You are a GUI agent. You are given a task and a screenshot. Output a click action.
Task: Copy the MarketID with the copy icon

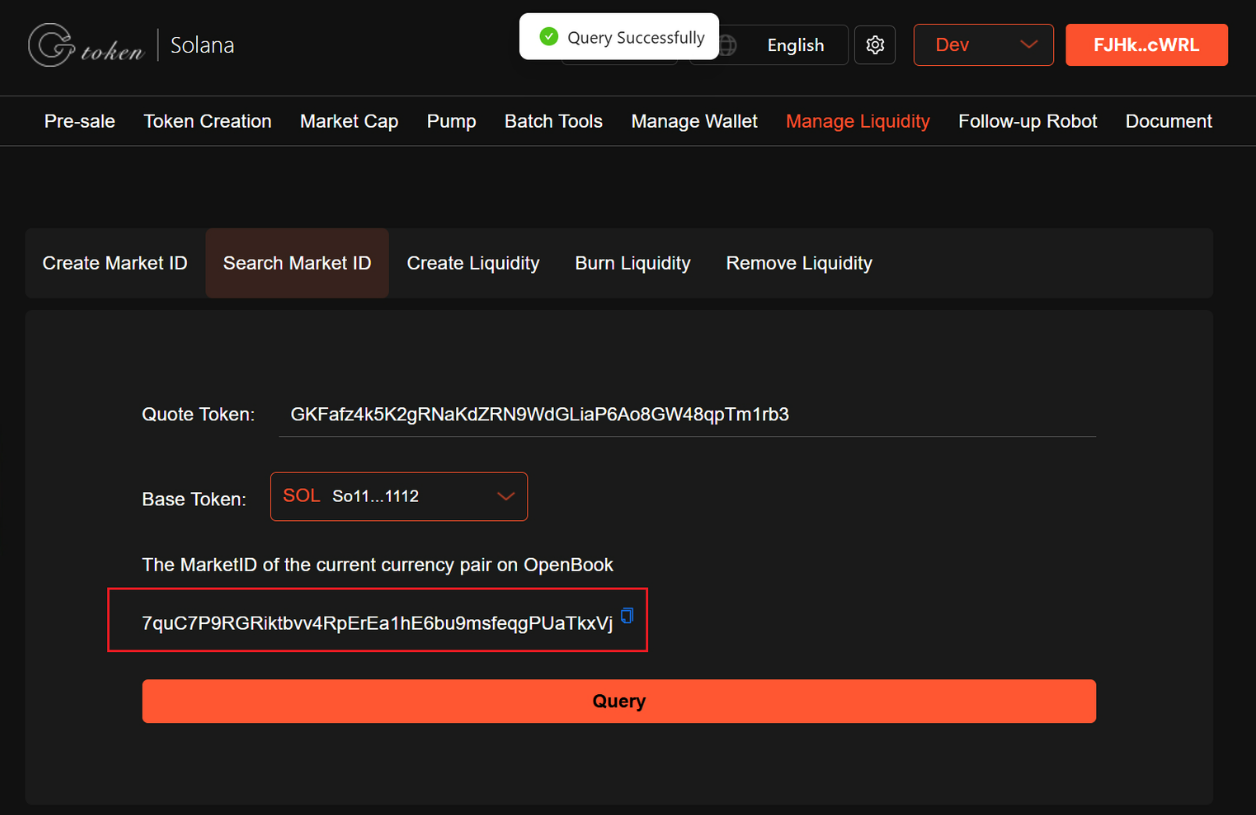[627, 615]
